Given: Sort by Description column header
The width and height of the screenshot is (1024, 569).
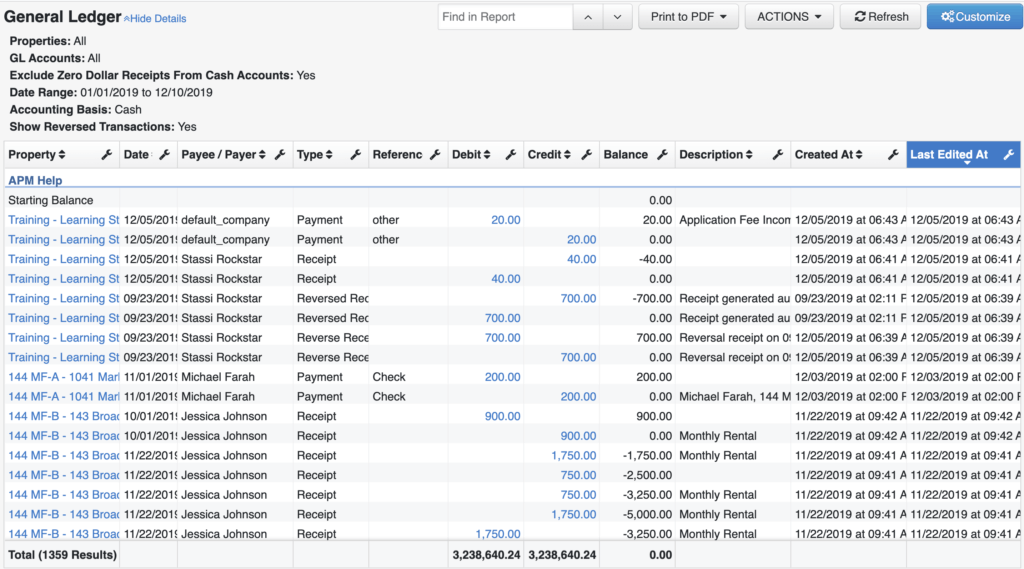Looking at the screenshot, I should click(716, 155).
